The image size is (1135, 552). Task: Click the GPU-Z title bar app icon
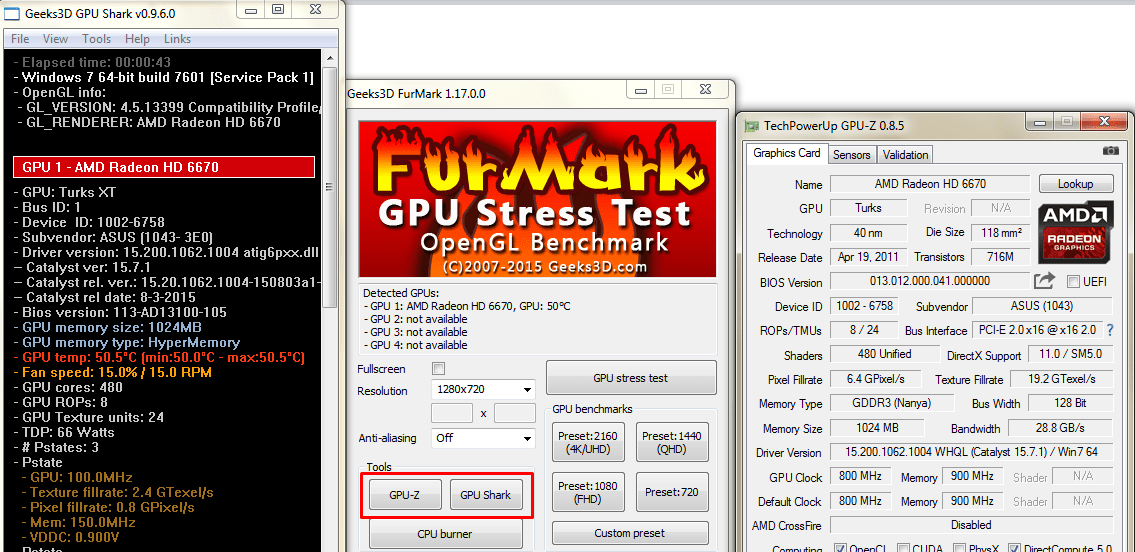click(754, 125)
